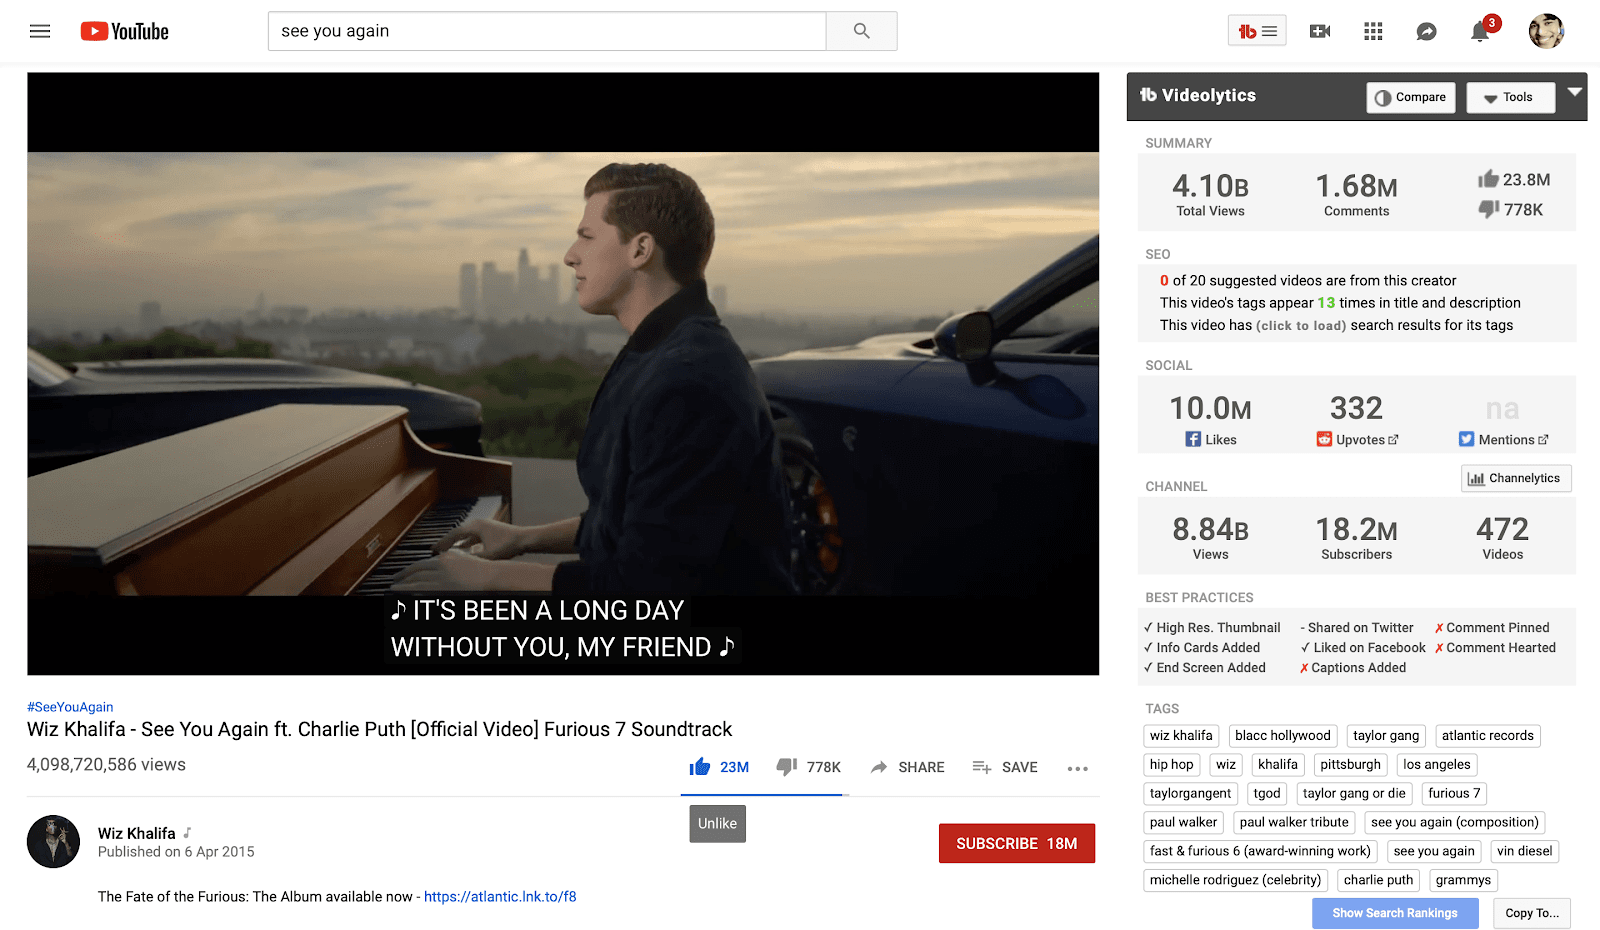Click the thumbs-down dislike icon
Viewport: 1600px width, 930px height.
coord(787,767)
